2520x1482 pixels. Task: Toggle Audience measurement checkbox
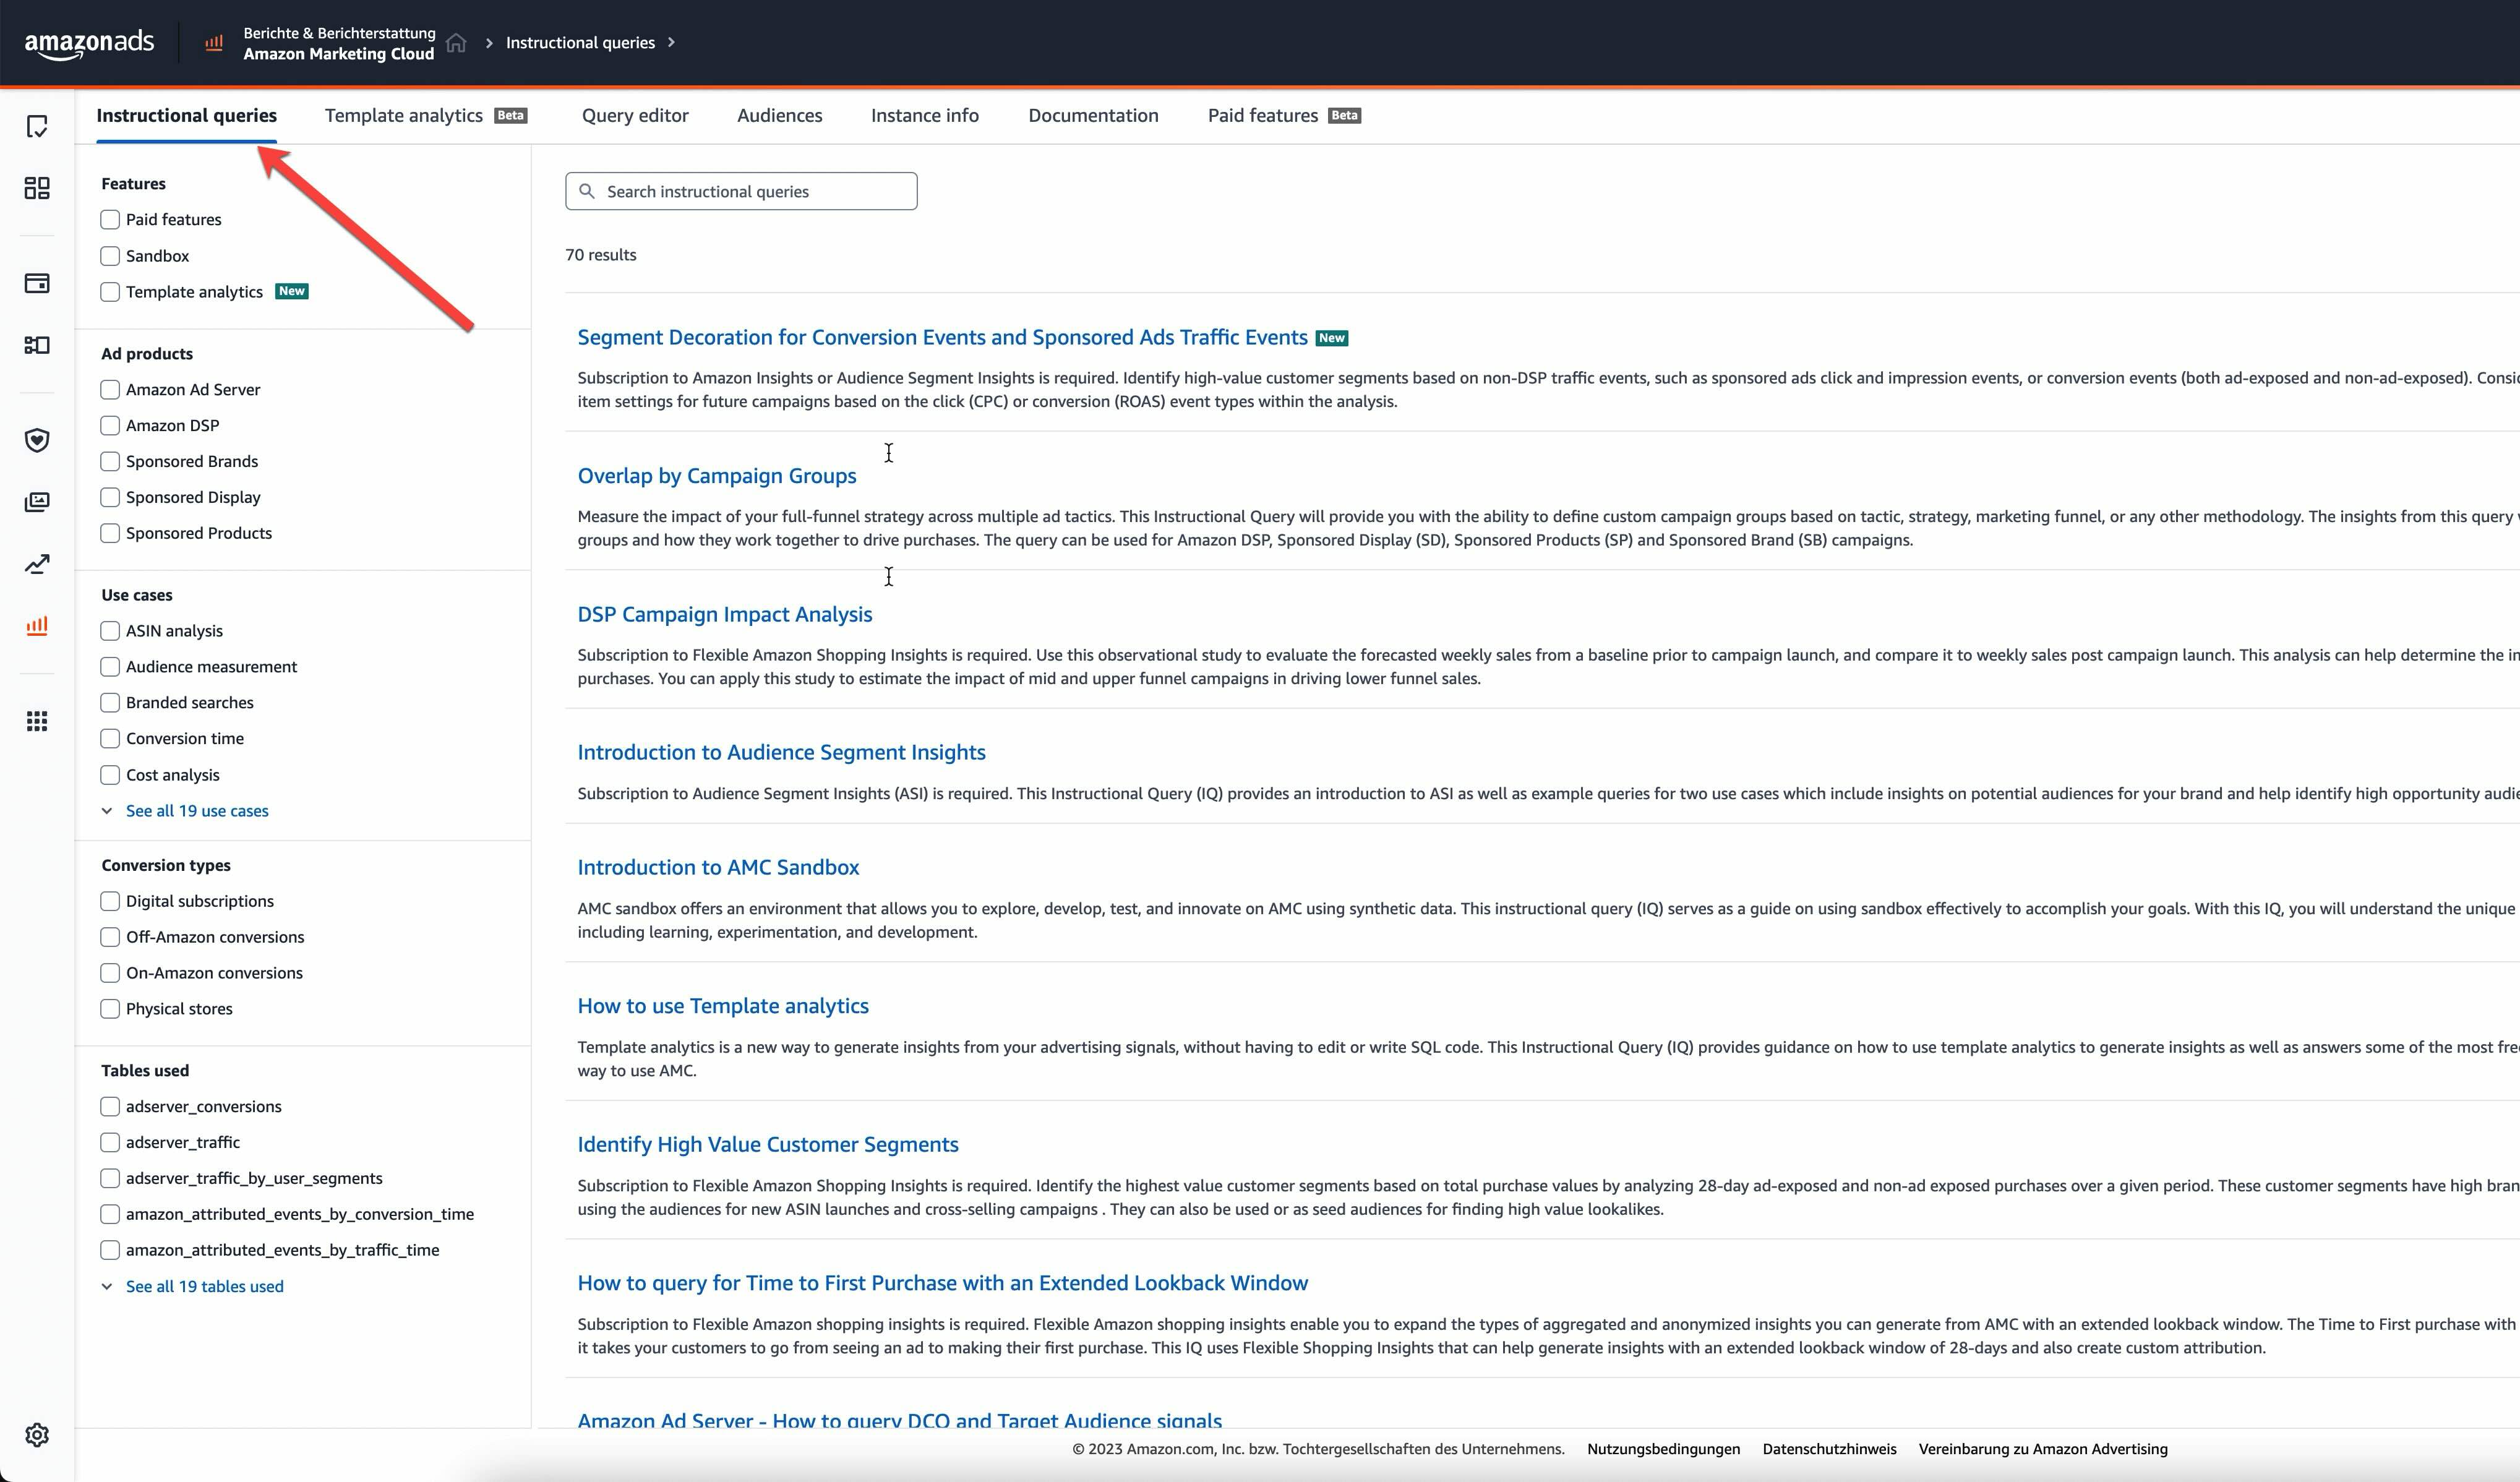coord(110,667)
